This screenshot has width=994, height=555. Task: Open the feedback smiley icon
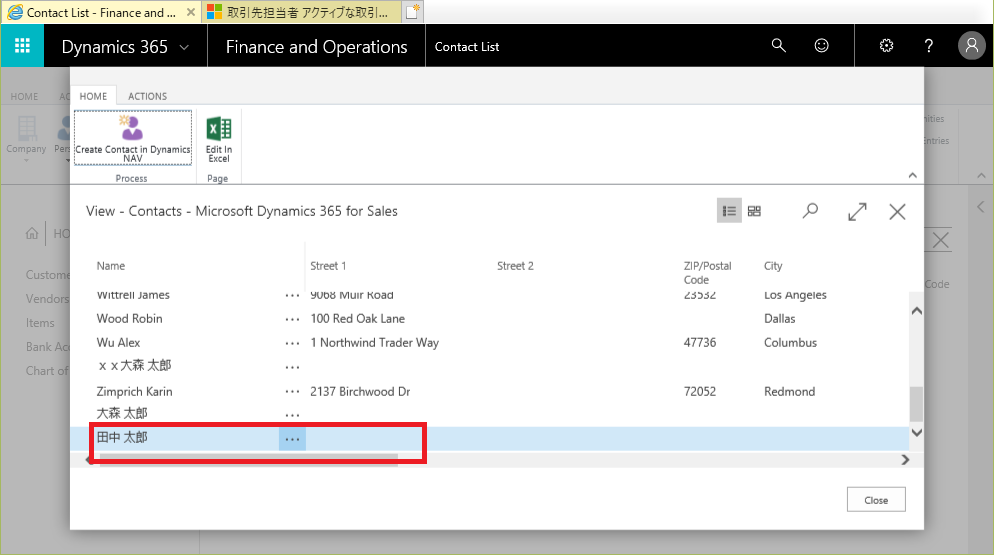[x=822, y=46]
